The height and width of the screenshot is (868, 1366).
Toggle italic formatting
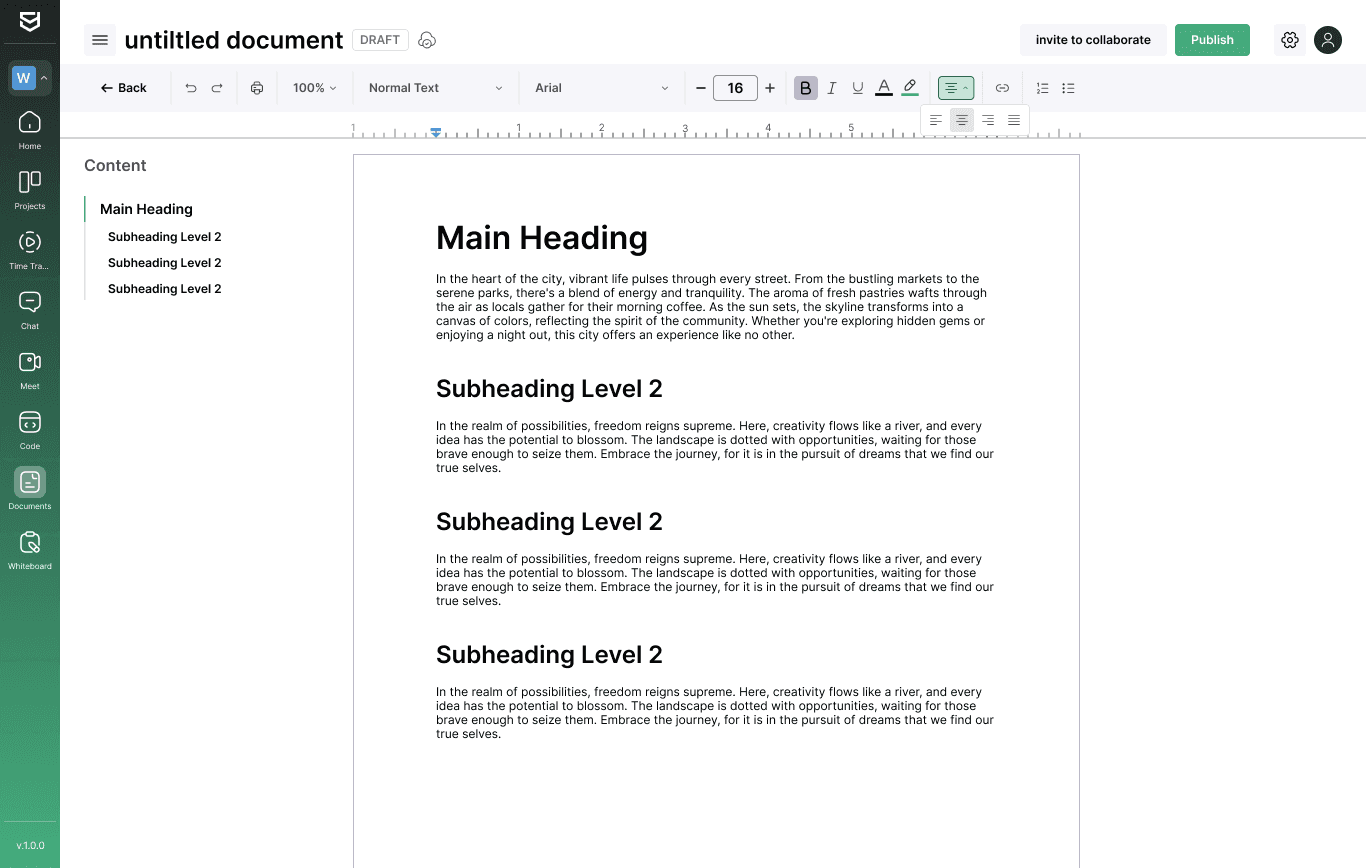[x=832, y=88]
